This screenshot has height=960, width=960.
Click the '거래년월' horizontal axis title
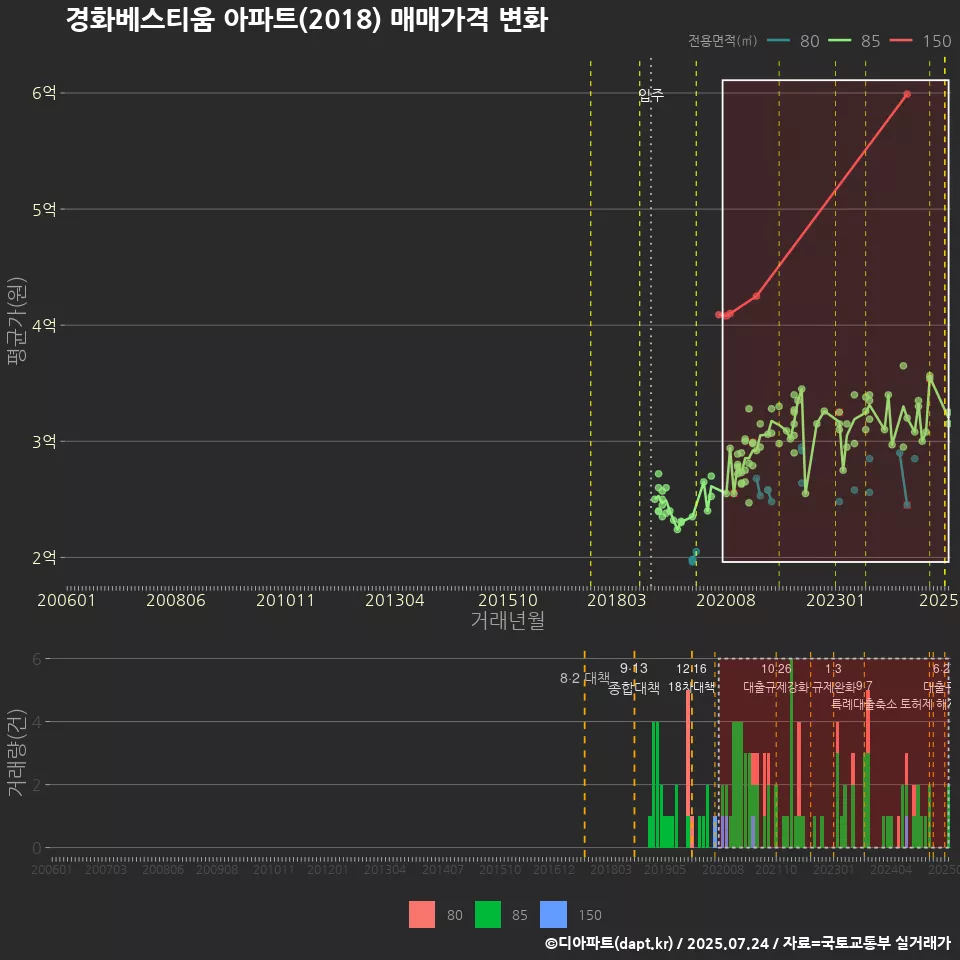[x=508, y=620]
